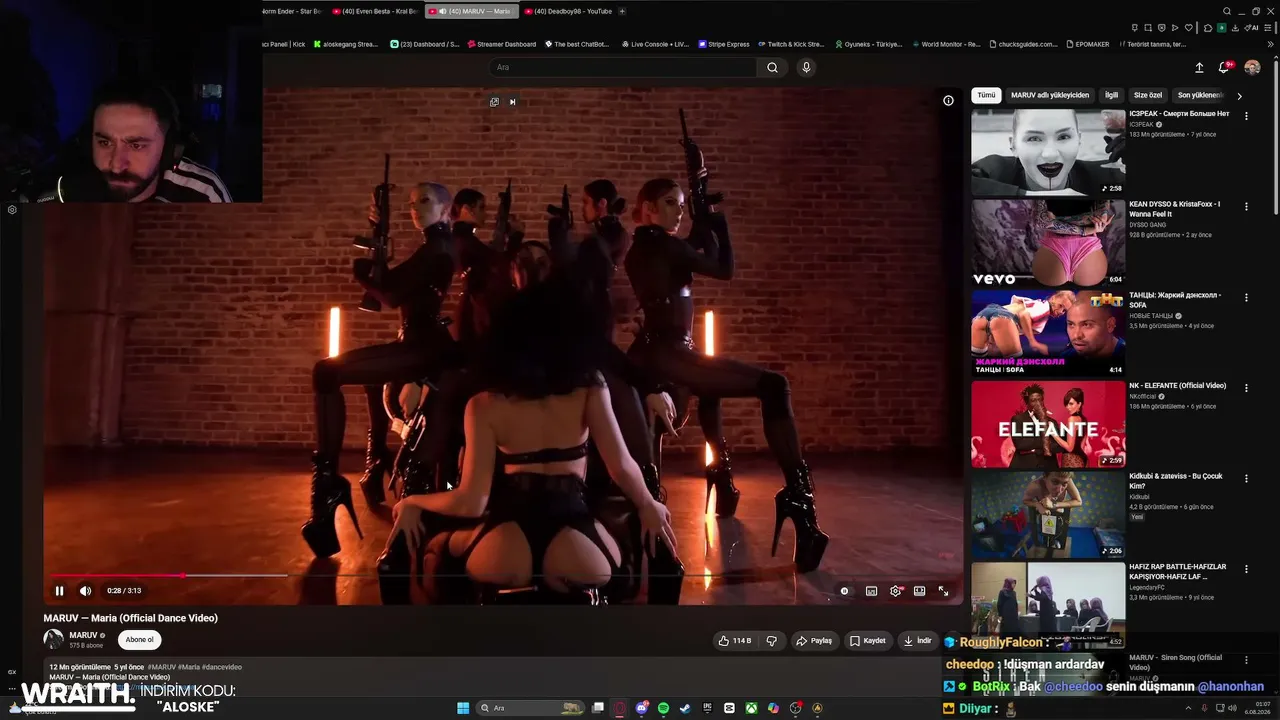Switch player to theater mode
Screen dimensions: 1280x720
tap(919, 591)
